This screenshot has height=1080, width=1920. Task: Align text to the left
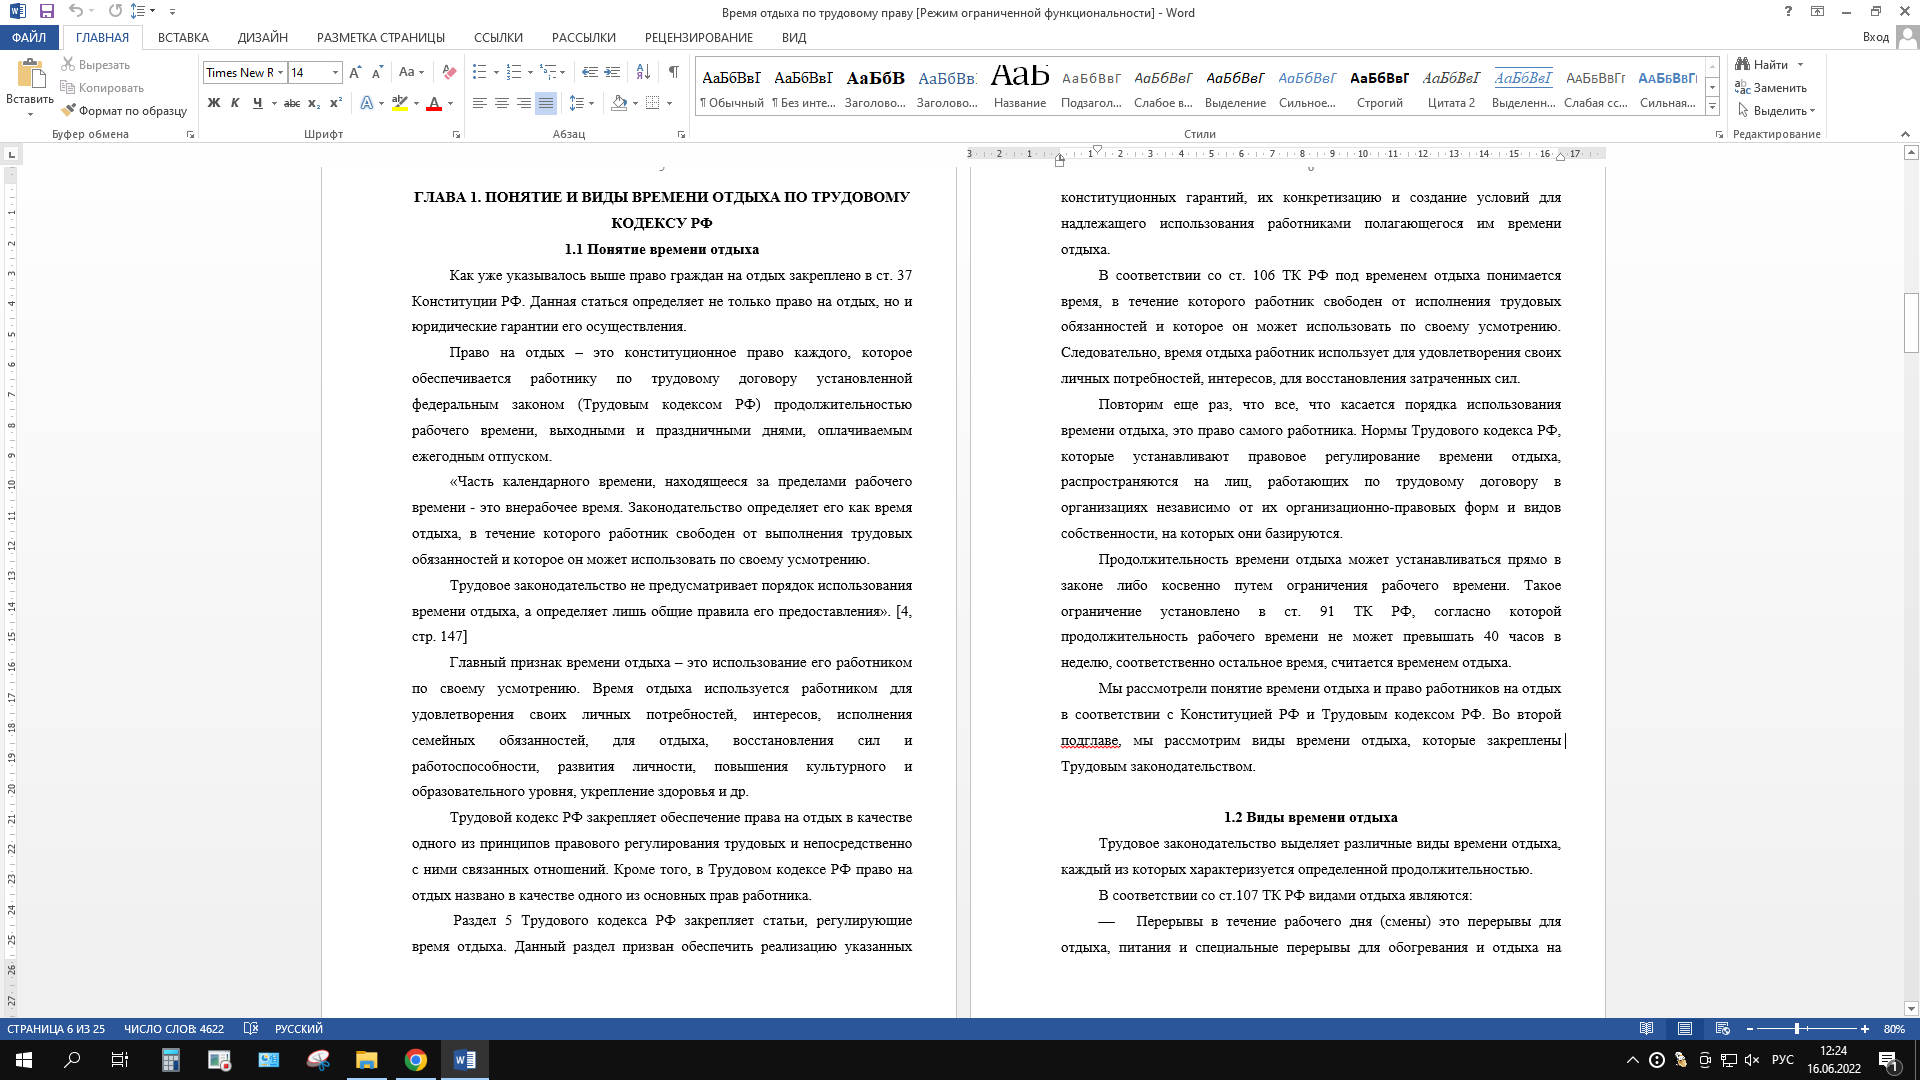pyautogui.click(x=480, y=103)
